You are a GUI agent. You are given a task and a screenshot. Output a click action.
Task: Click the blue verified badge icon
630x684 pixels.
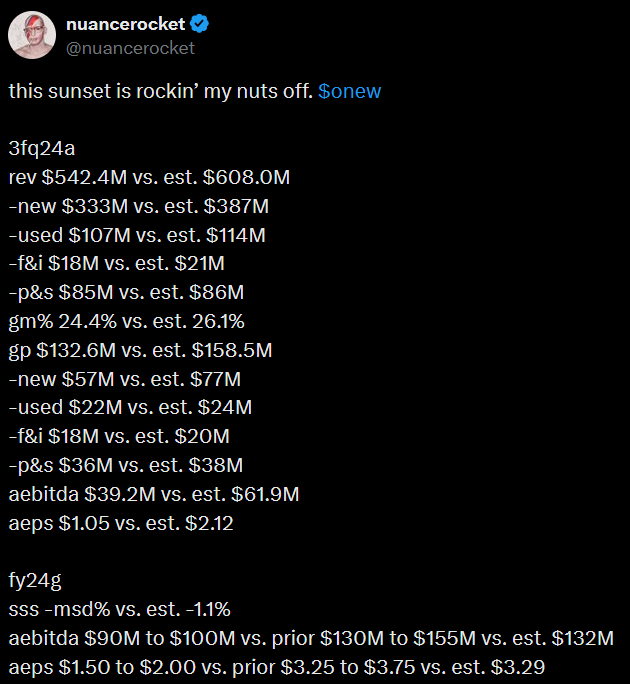199,24
